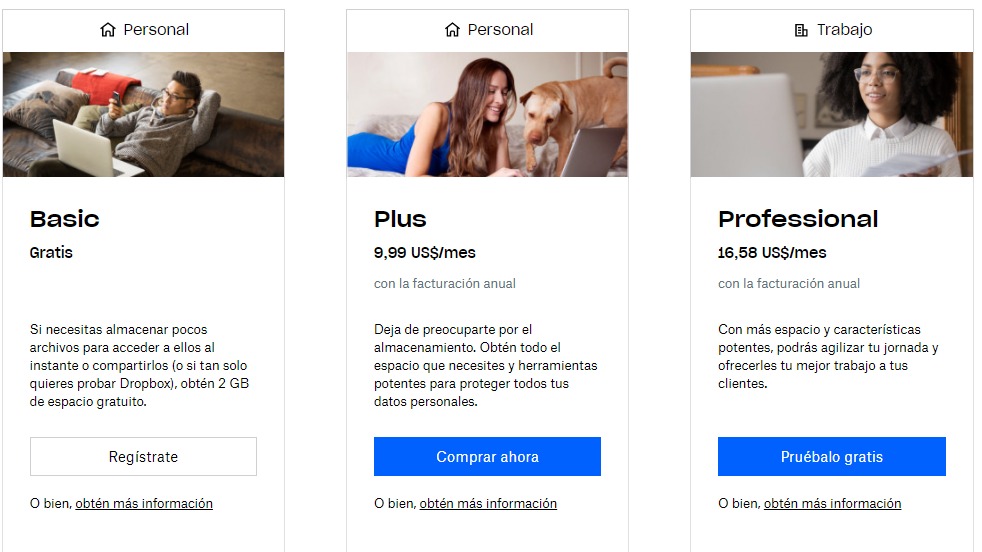Click the Personal label above the Plus plan

(x=500, y=29)
